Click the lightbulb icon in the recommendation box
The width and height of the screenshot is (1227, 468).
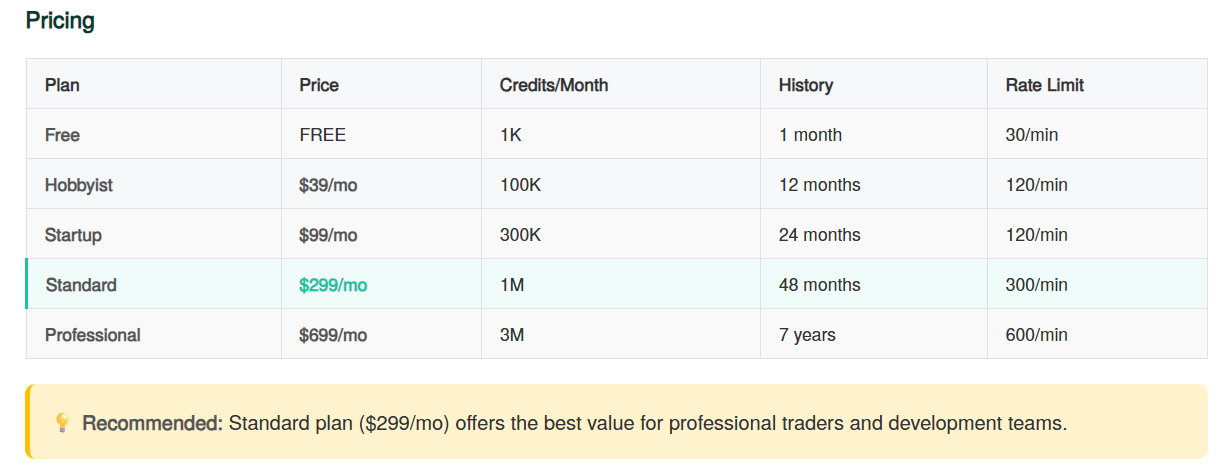(x=62, y=423)
